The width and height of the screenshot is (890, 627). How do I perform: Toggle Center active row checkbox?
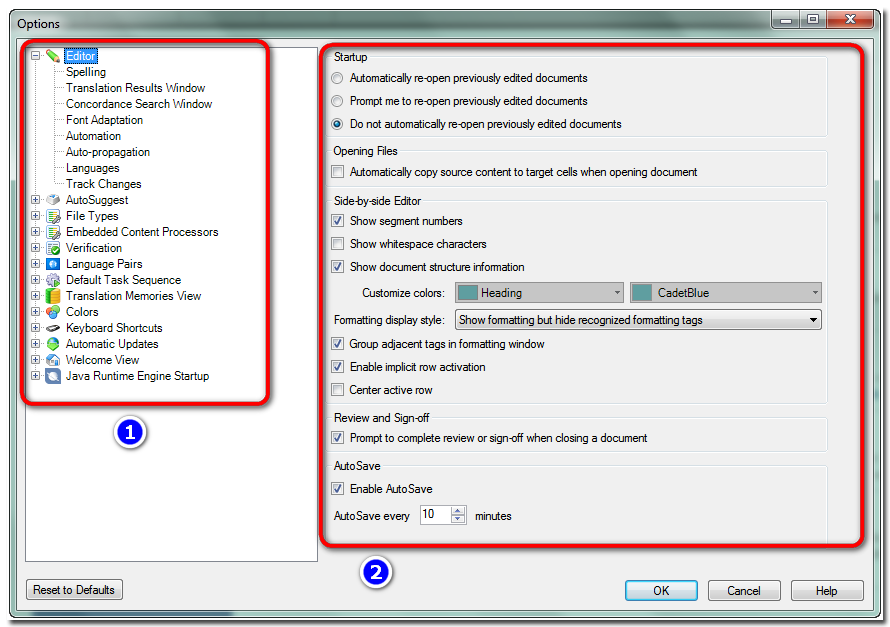(x=338, y=390)
